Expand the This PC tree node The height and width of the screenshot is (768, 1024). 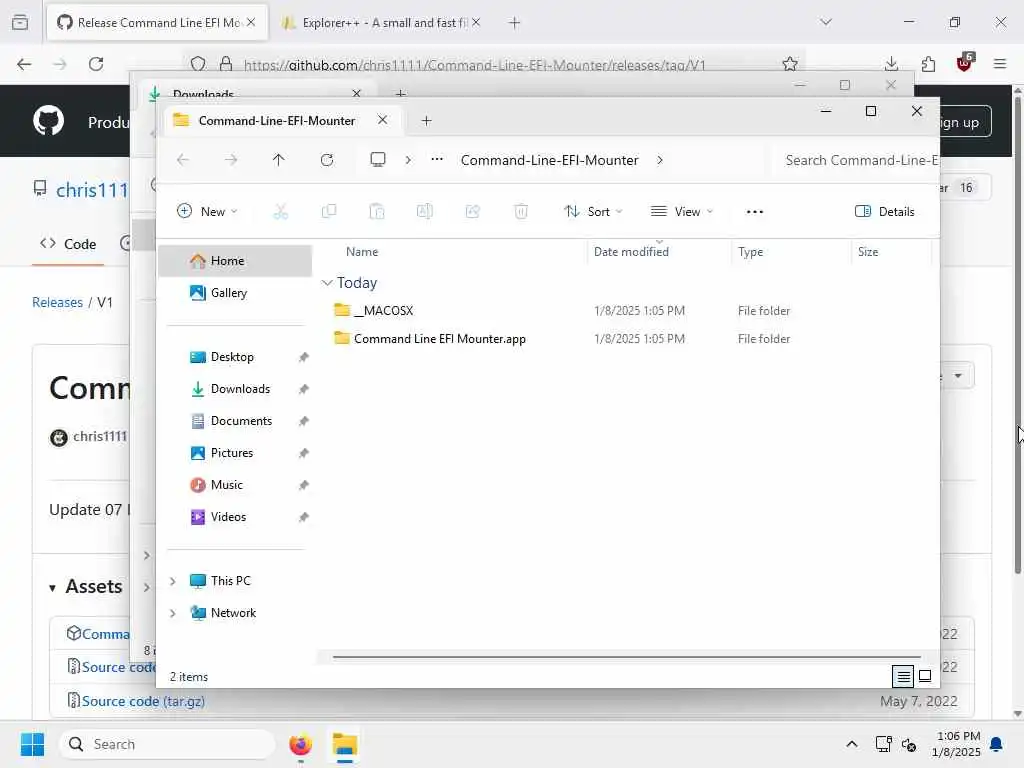172,581
